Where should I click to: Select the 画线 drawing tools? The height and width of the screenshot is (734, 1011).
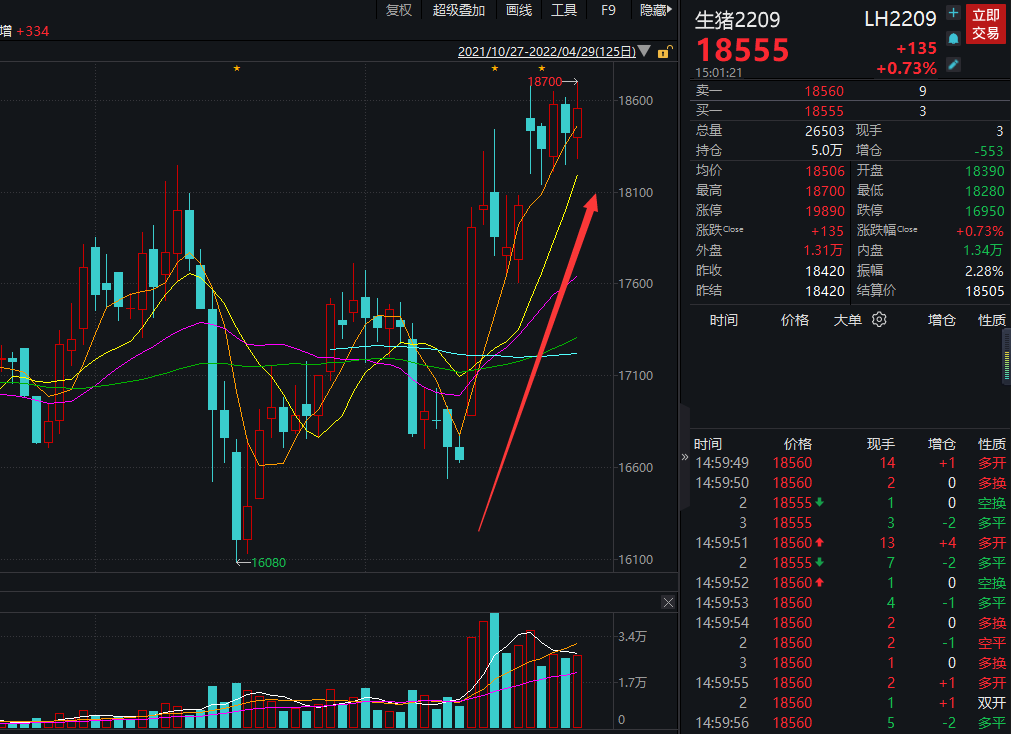tap(519, 10)
